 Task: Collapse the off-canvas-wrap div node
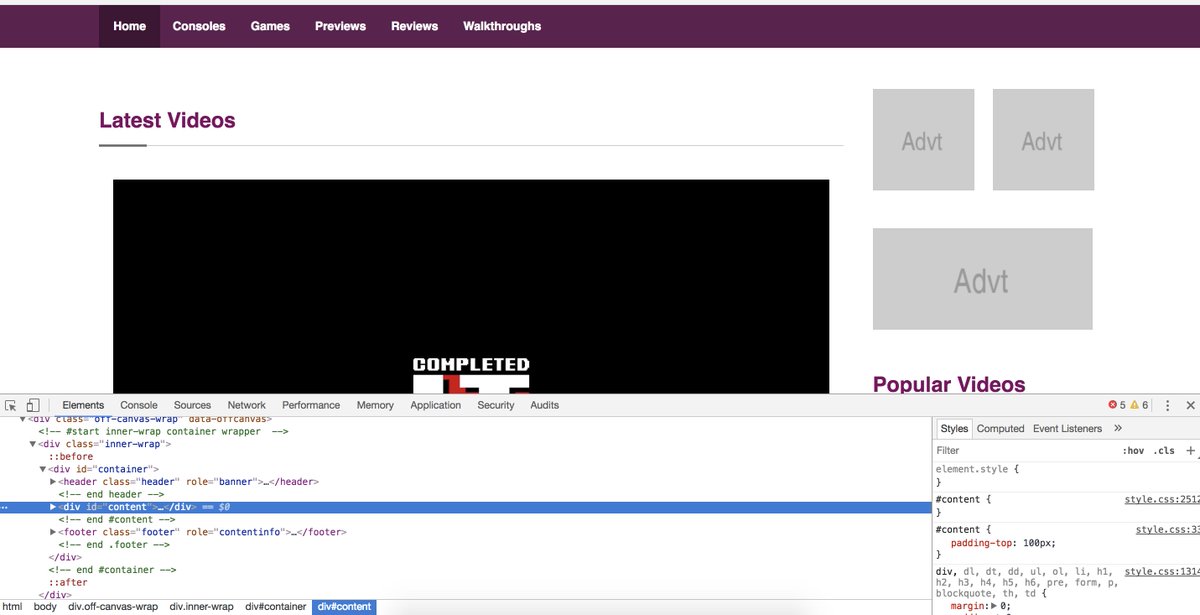[x=23, y=419]
